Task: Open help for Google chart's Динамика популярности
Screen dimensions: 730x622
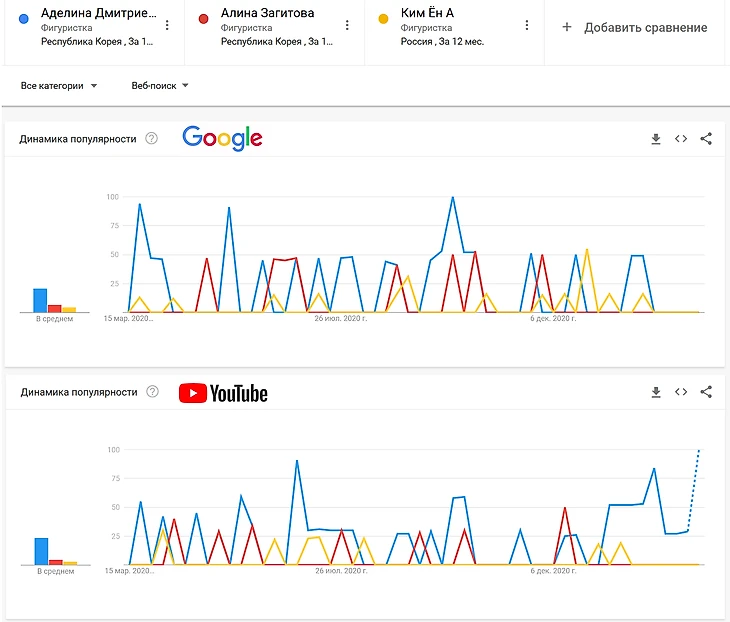Action: pos(152,139)
